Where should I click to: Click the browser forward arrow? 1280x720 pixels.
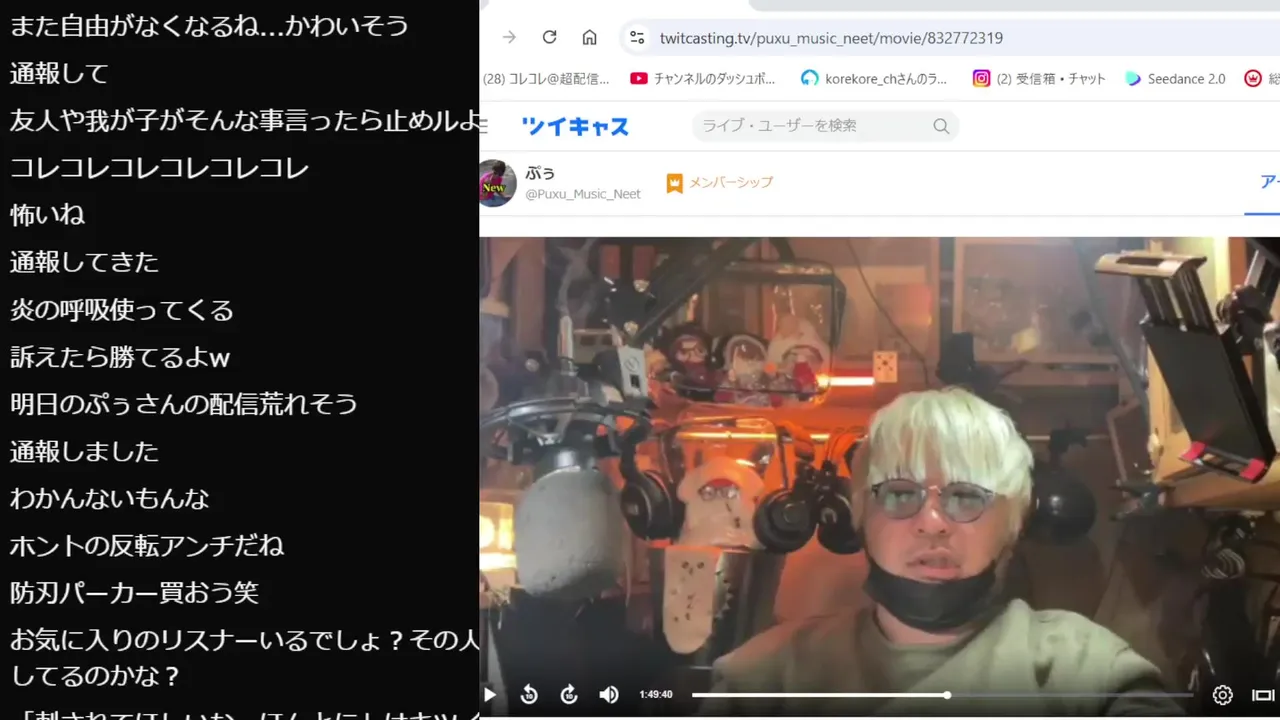click(x=509, y=38)
